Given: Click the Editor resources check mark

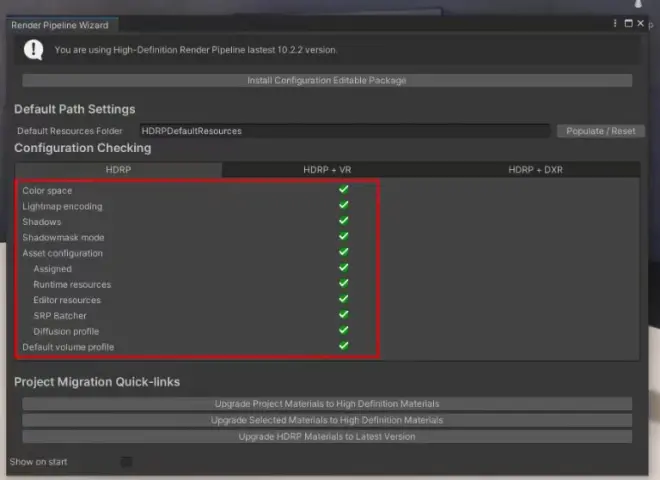Looking at the screenshot, I should coord(344,299).
